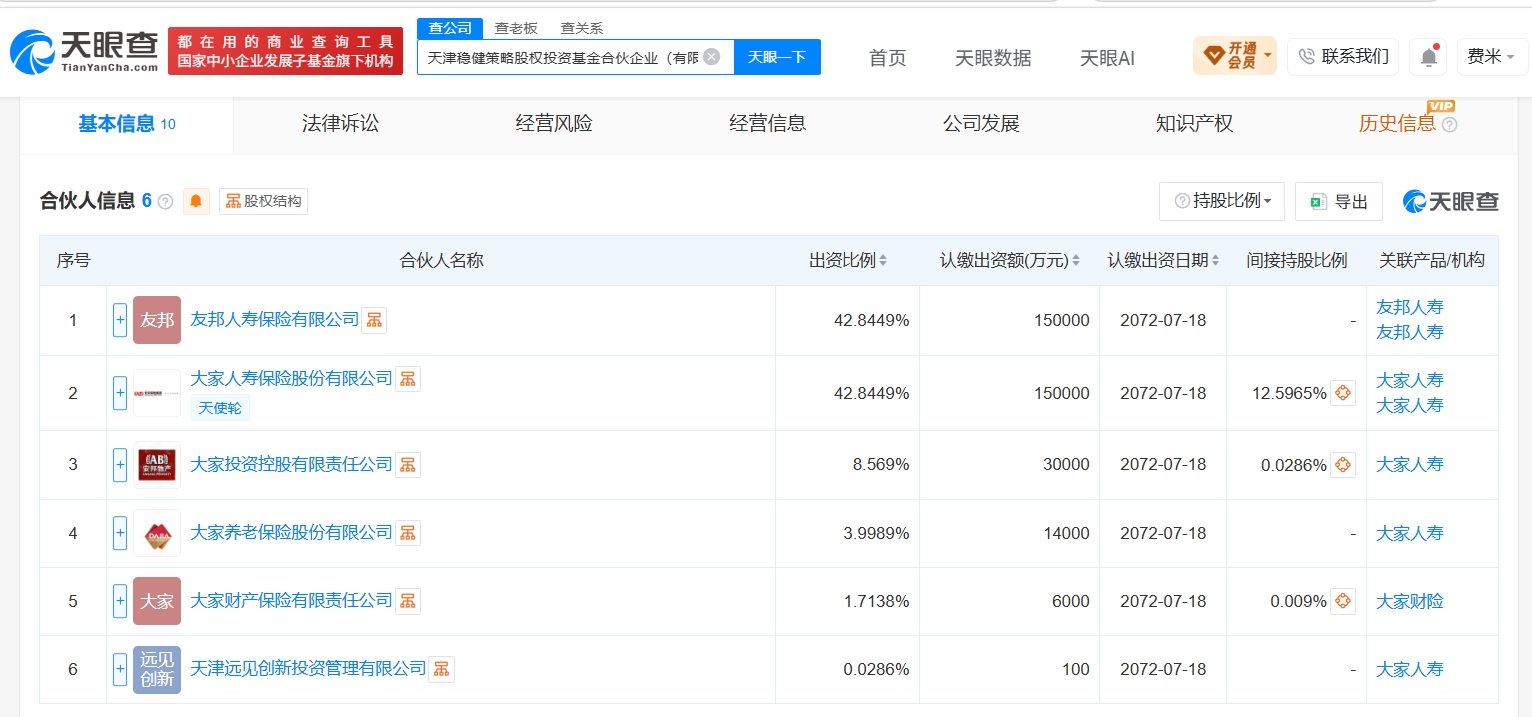Expand row 4 大家养老保险 plus button
1532x717 pixels.
click(120, 533)
